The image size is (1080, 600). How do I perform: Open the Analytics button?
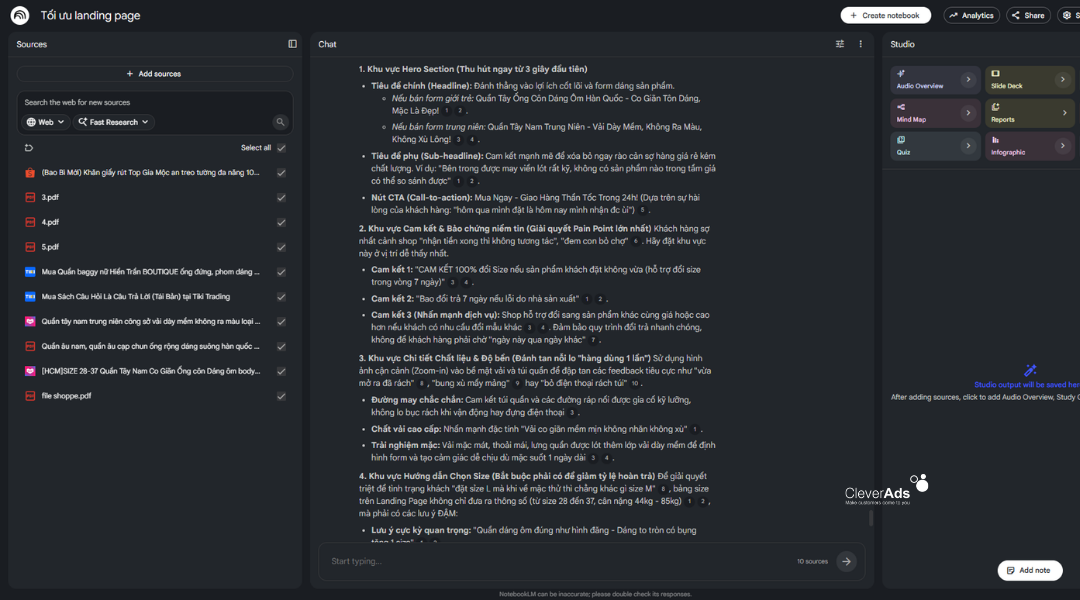click(971, 15)
